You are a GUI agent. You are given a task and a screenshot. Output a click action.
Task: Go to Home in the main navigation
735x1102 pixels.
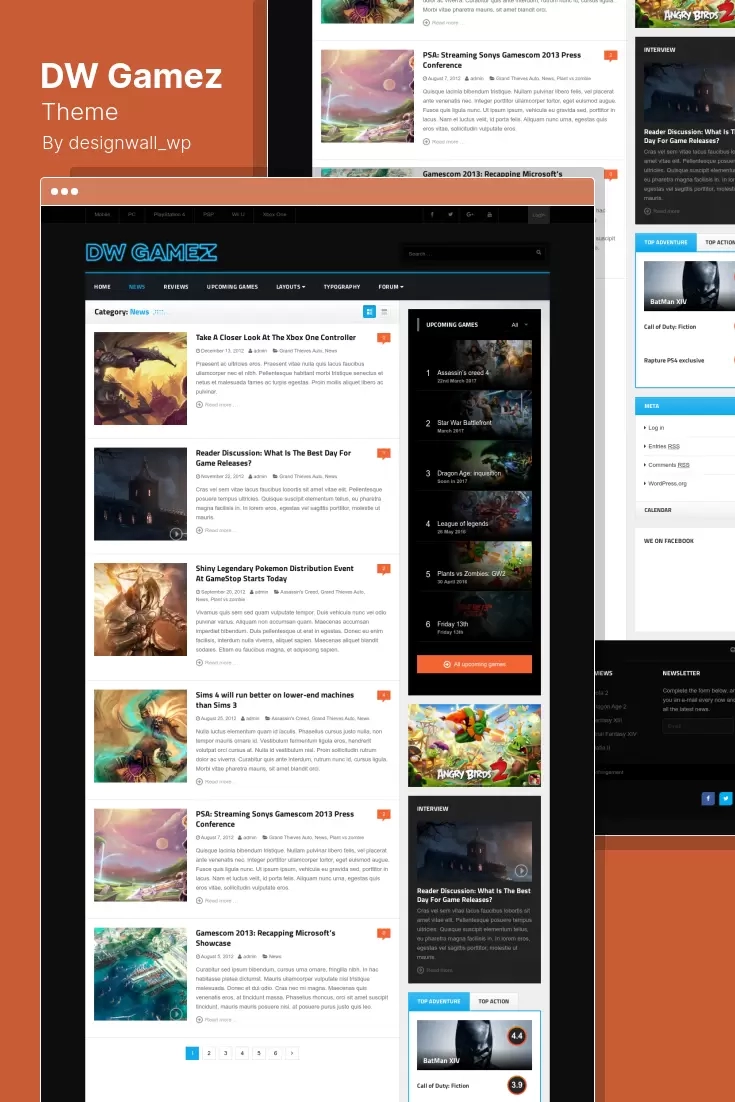102,287
